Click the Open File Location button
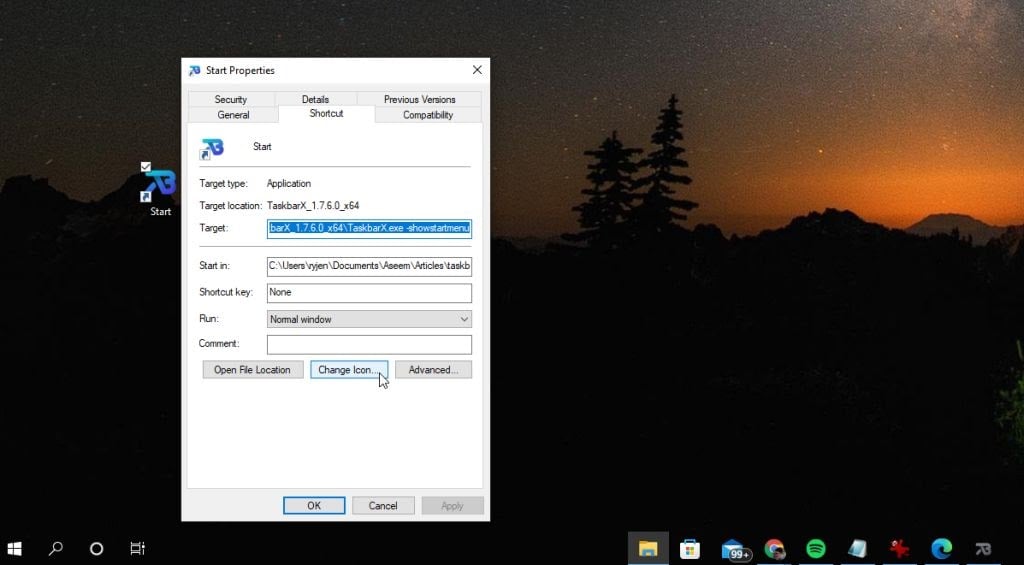 tap(252, 370)
